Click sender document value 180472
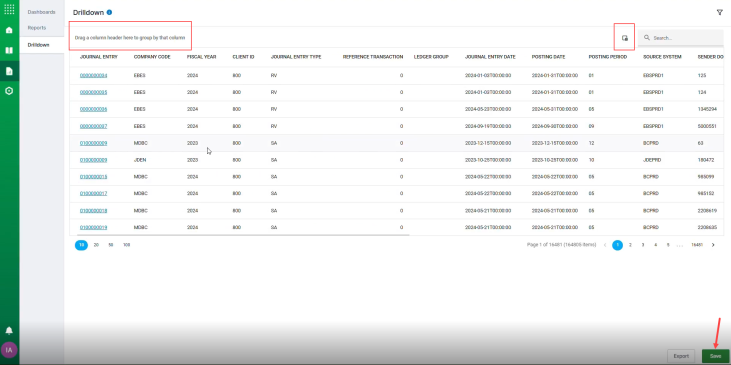The height and width of the screenshot is (365, 731). [705, 160]
